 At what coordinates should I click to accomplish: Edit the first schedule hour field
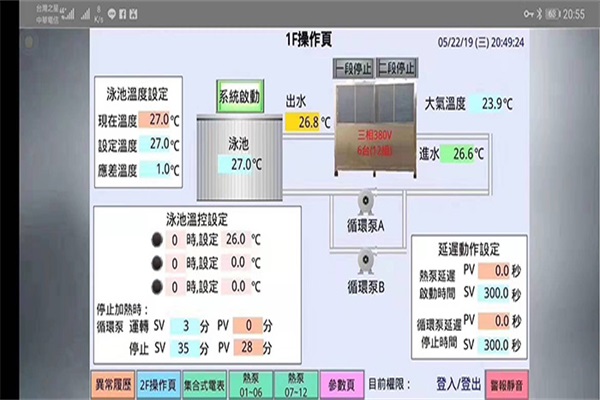point(175,240)
